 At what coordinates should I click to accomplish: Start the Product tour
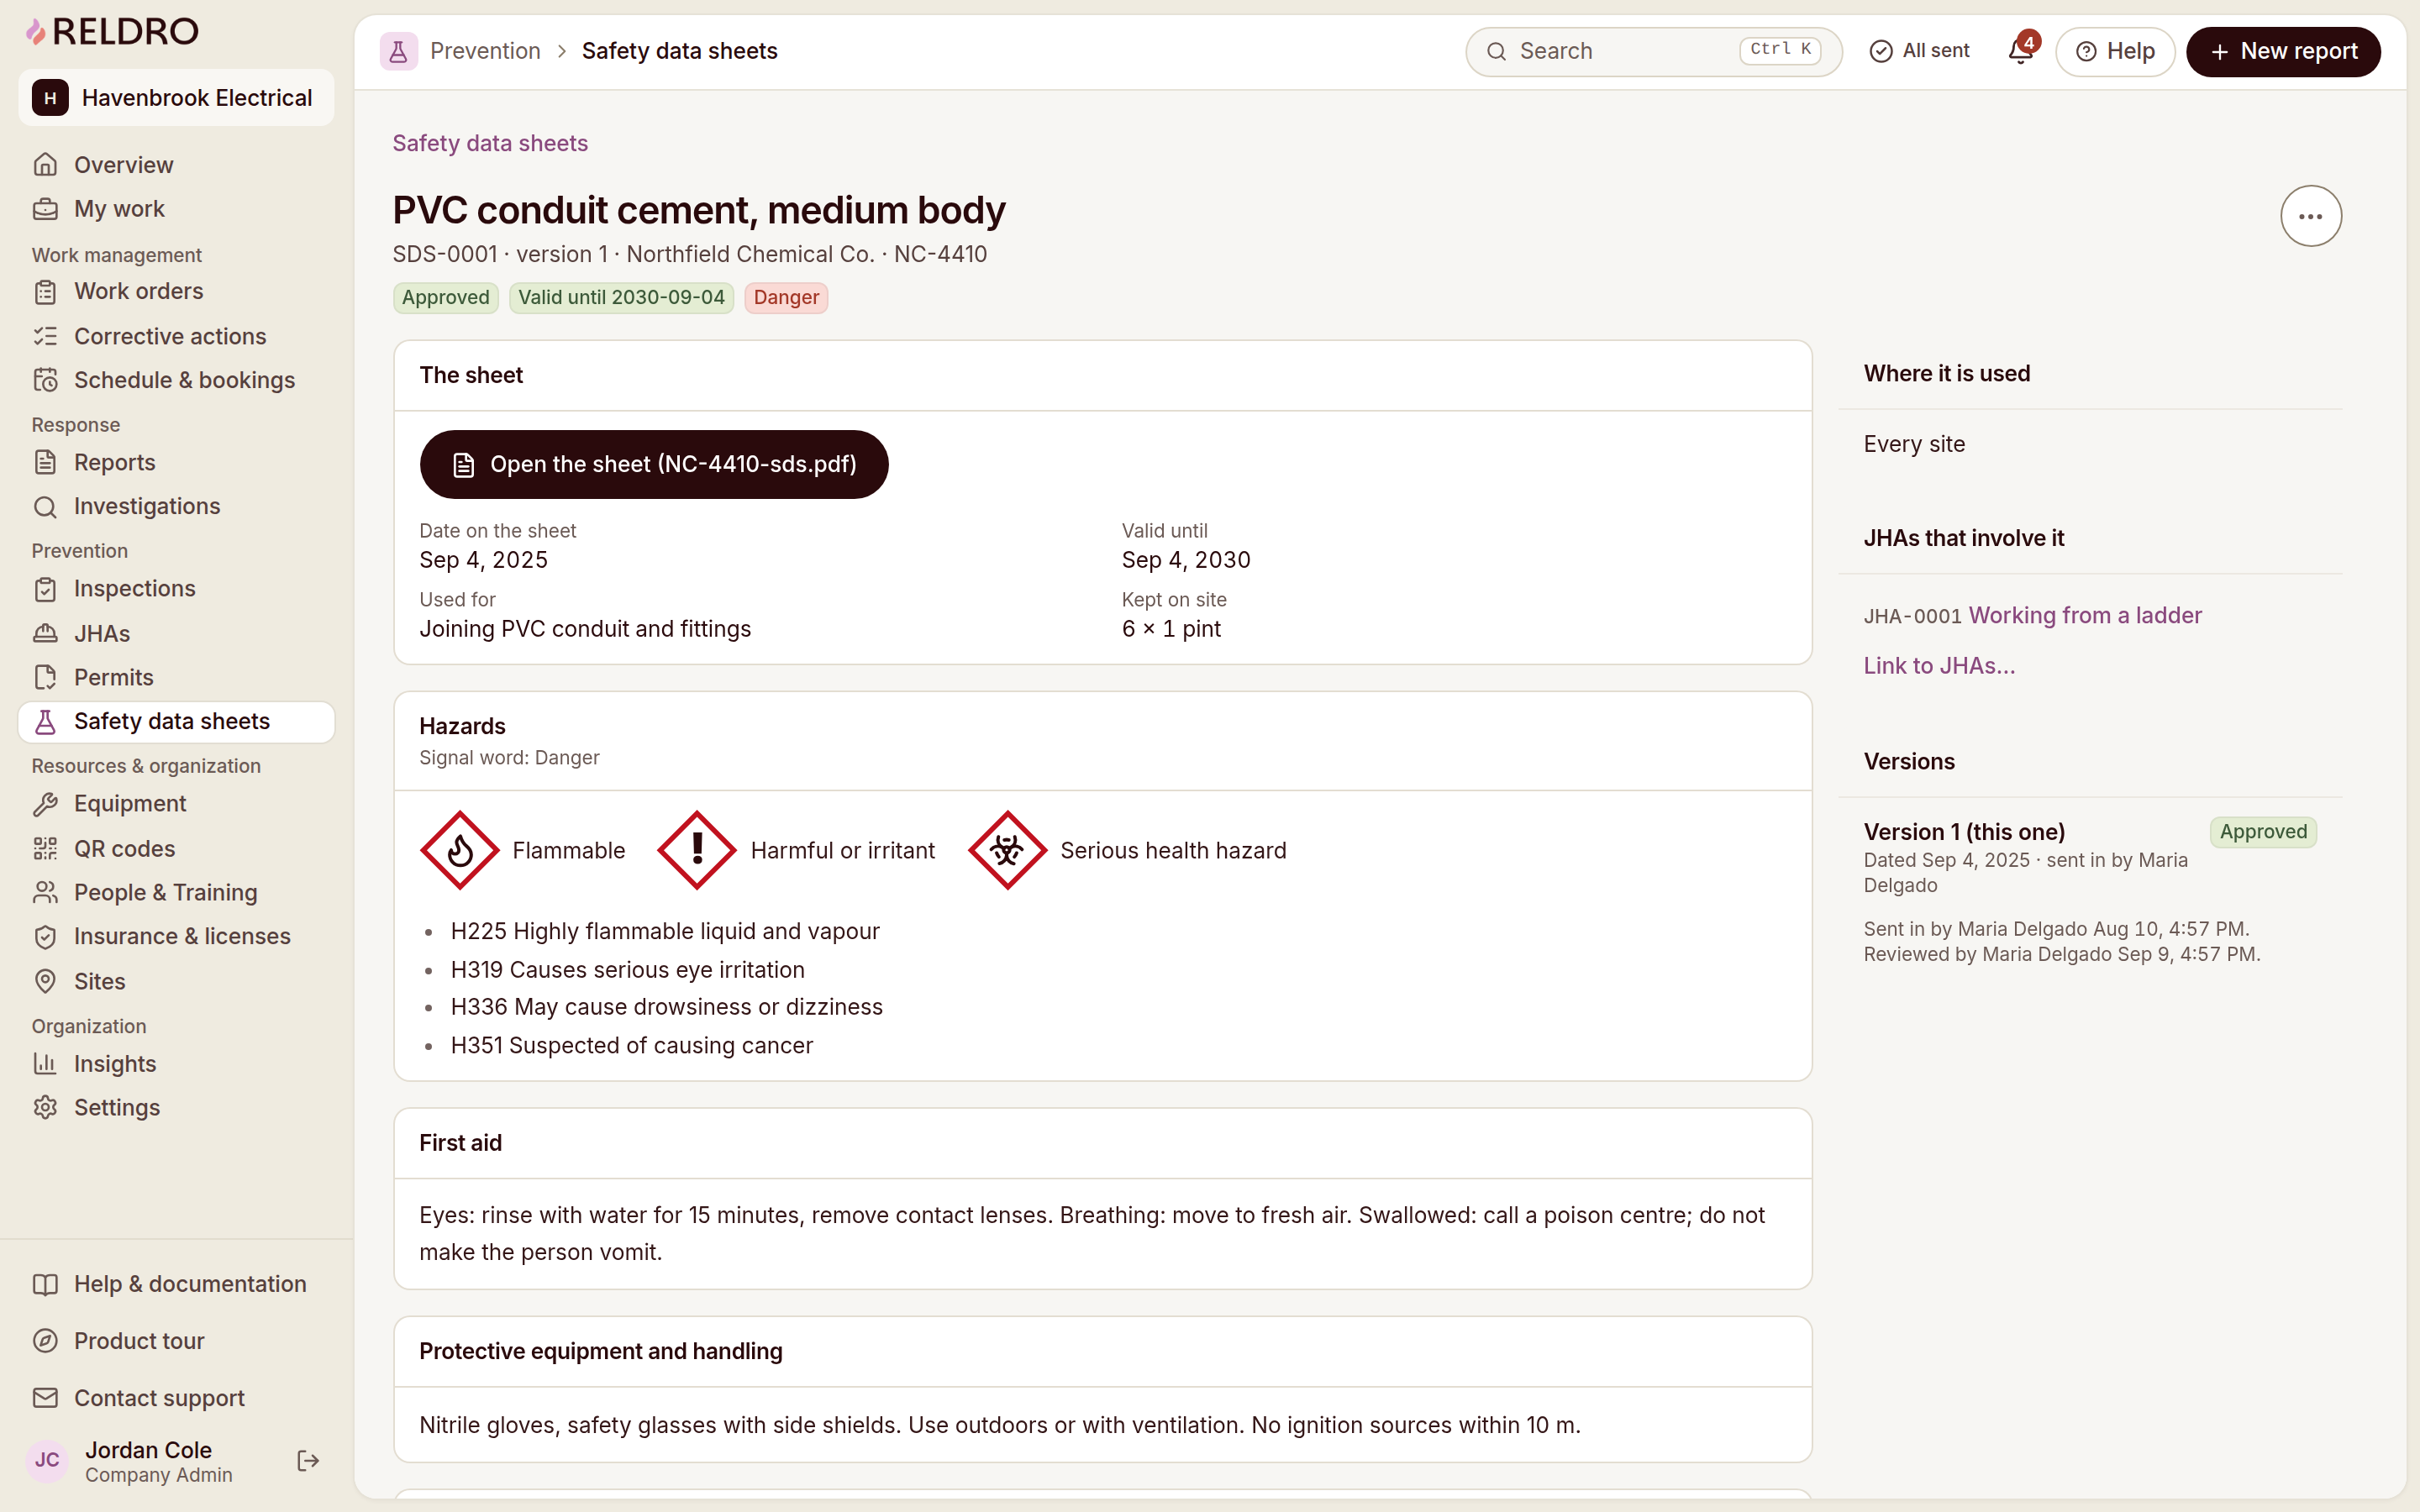176,1341
